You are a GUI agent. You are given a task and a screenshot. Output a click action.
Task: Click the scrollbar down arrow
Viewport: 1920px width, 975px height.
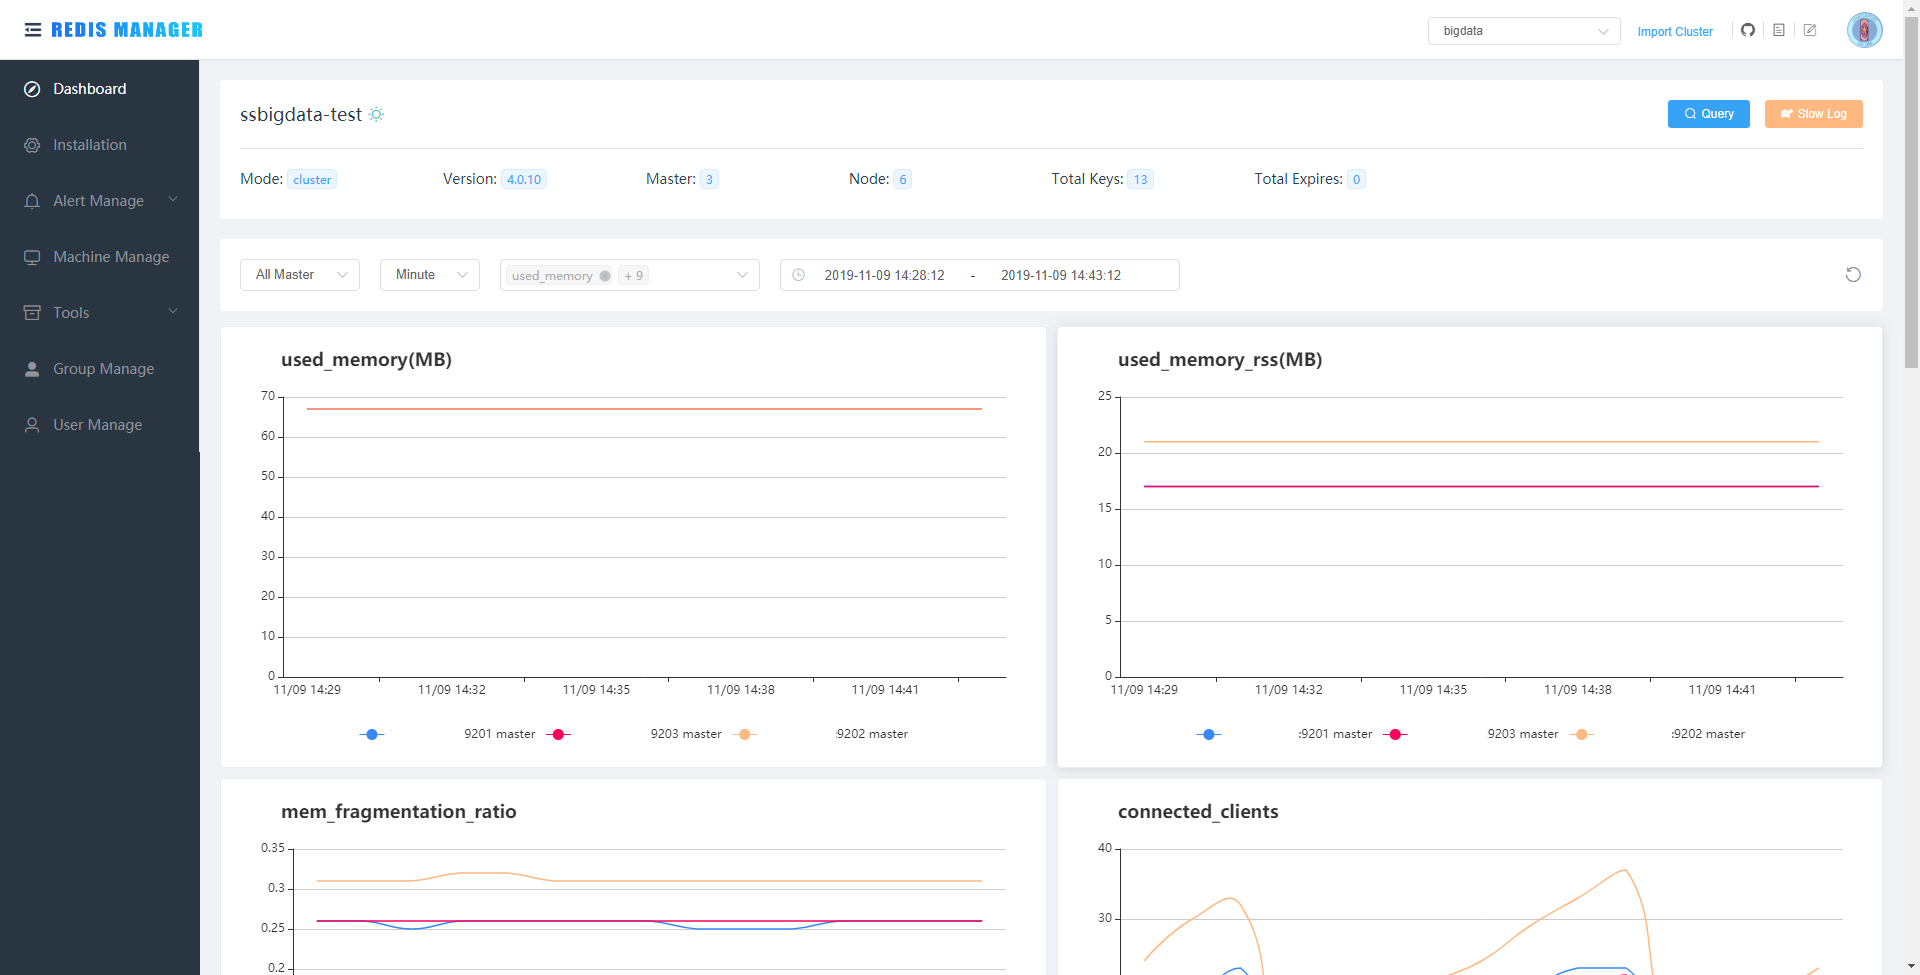click(1911, 966)
